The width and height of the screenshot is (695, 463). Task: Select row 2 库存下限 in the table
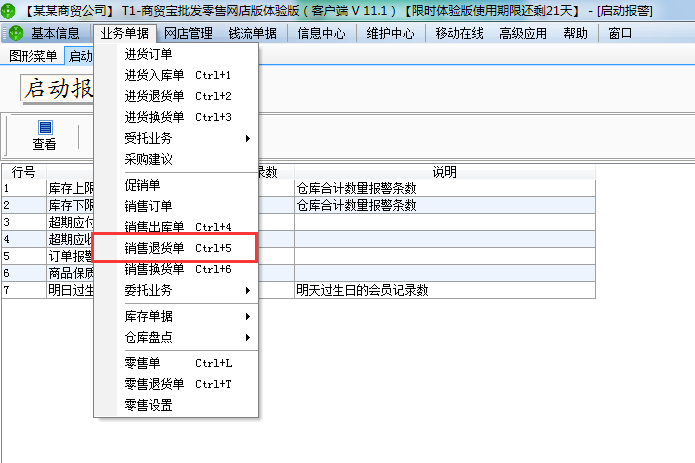(70, 205)
